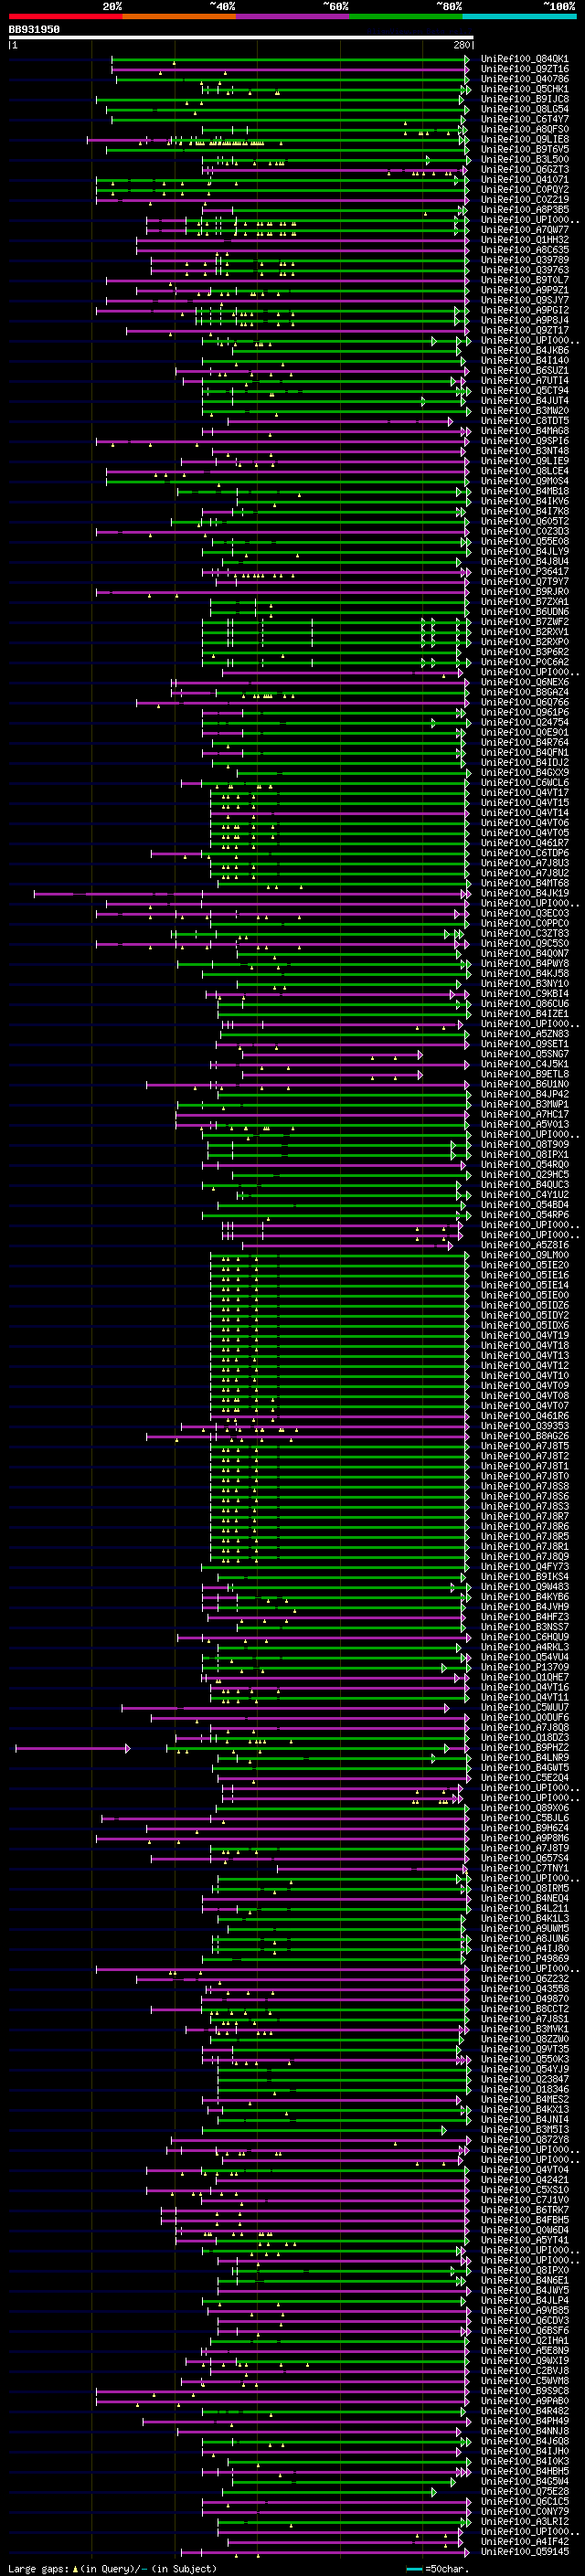Viewport: 585px width, 2576px height.
Task: Open hit UniRef100_Q5CT94
Action: [525, 391]
